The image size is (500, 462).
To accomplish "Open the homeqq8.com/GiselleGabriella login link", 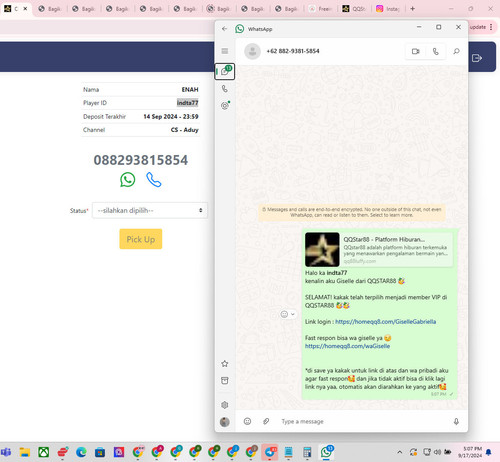I will [385, 322].
